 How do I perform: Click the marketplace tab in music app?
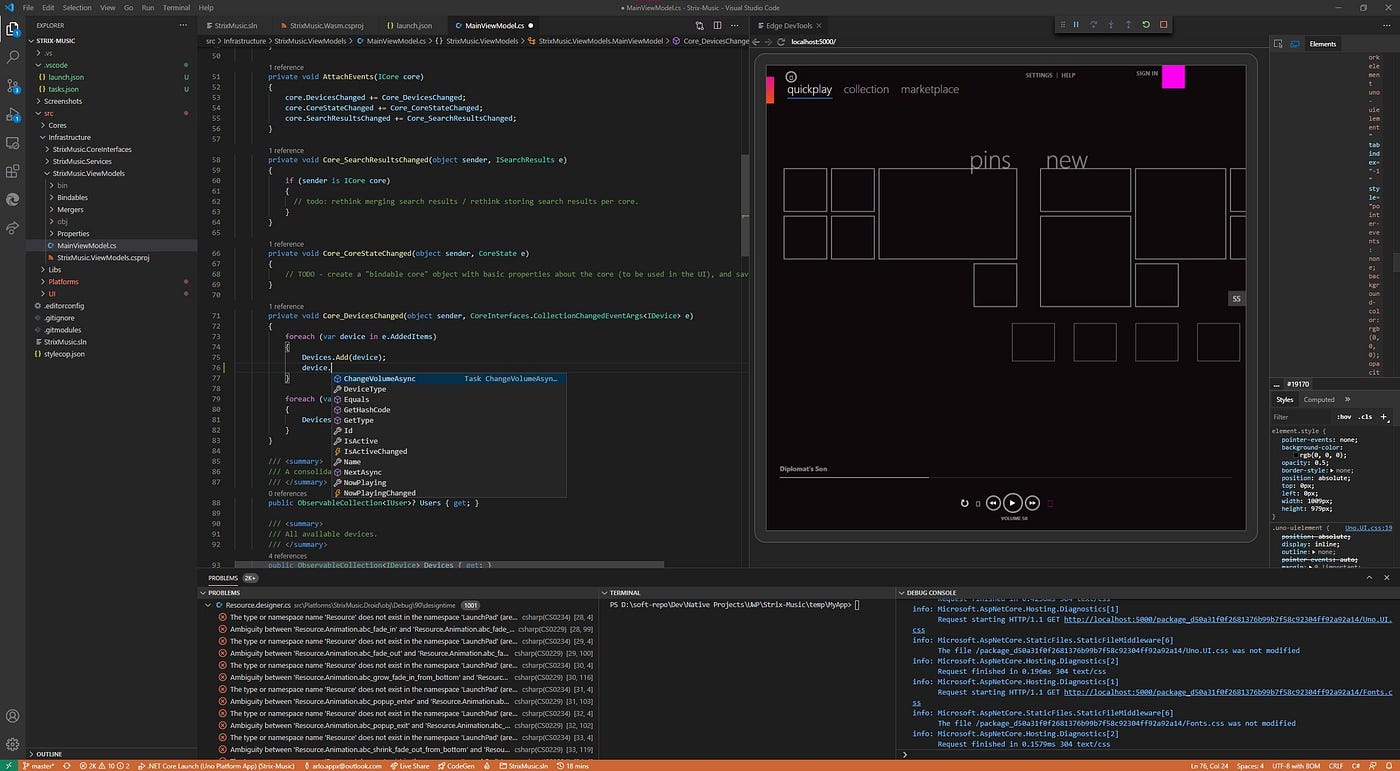(930, 89)
